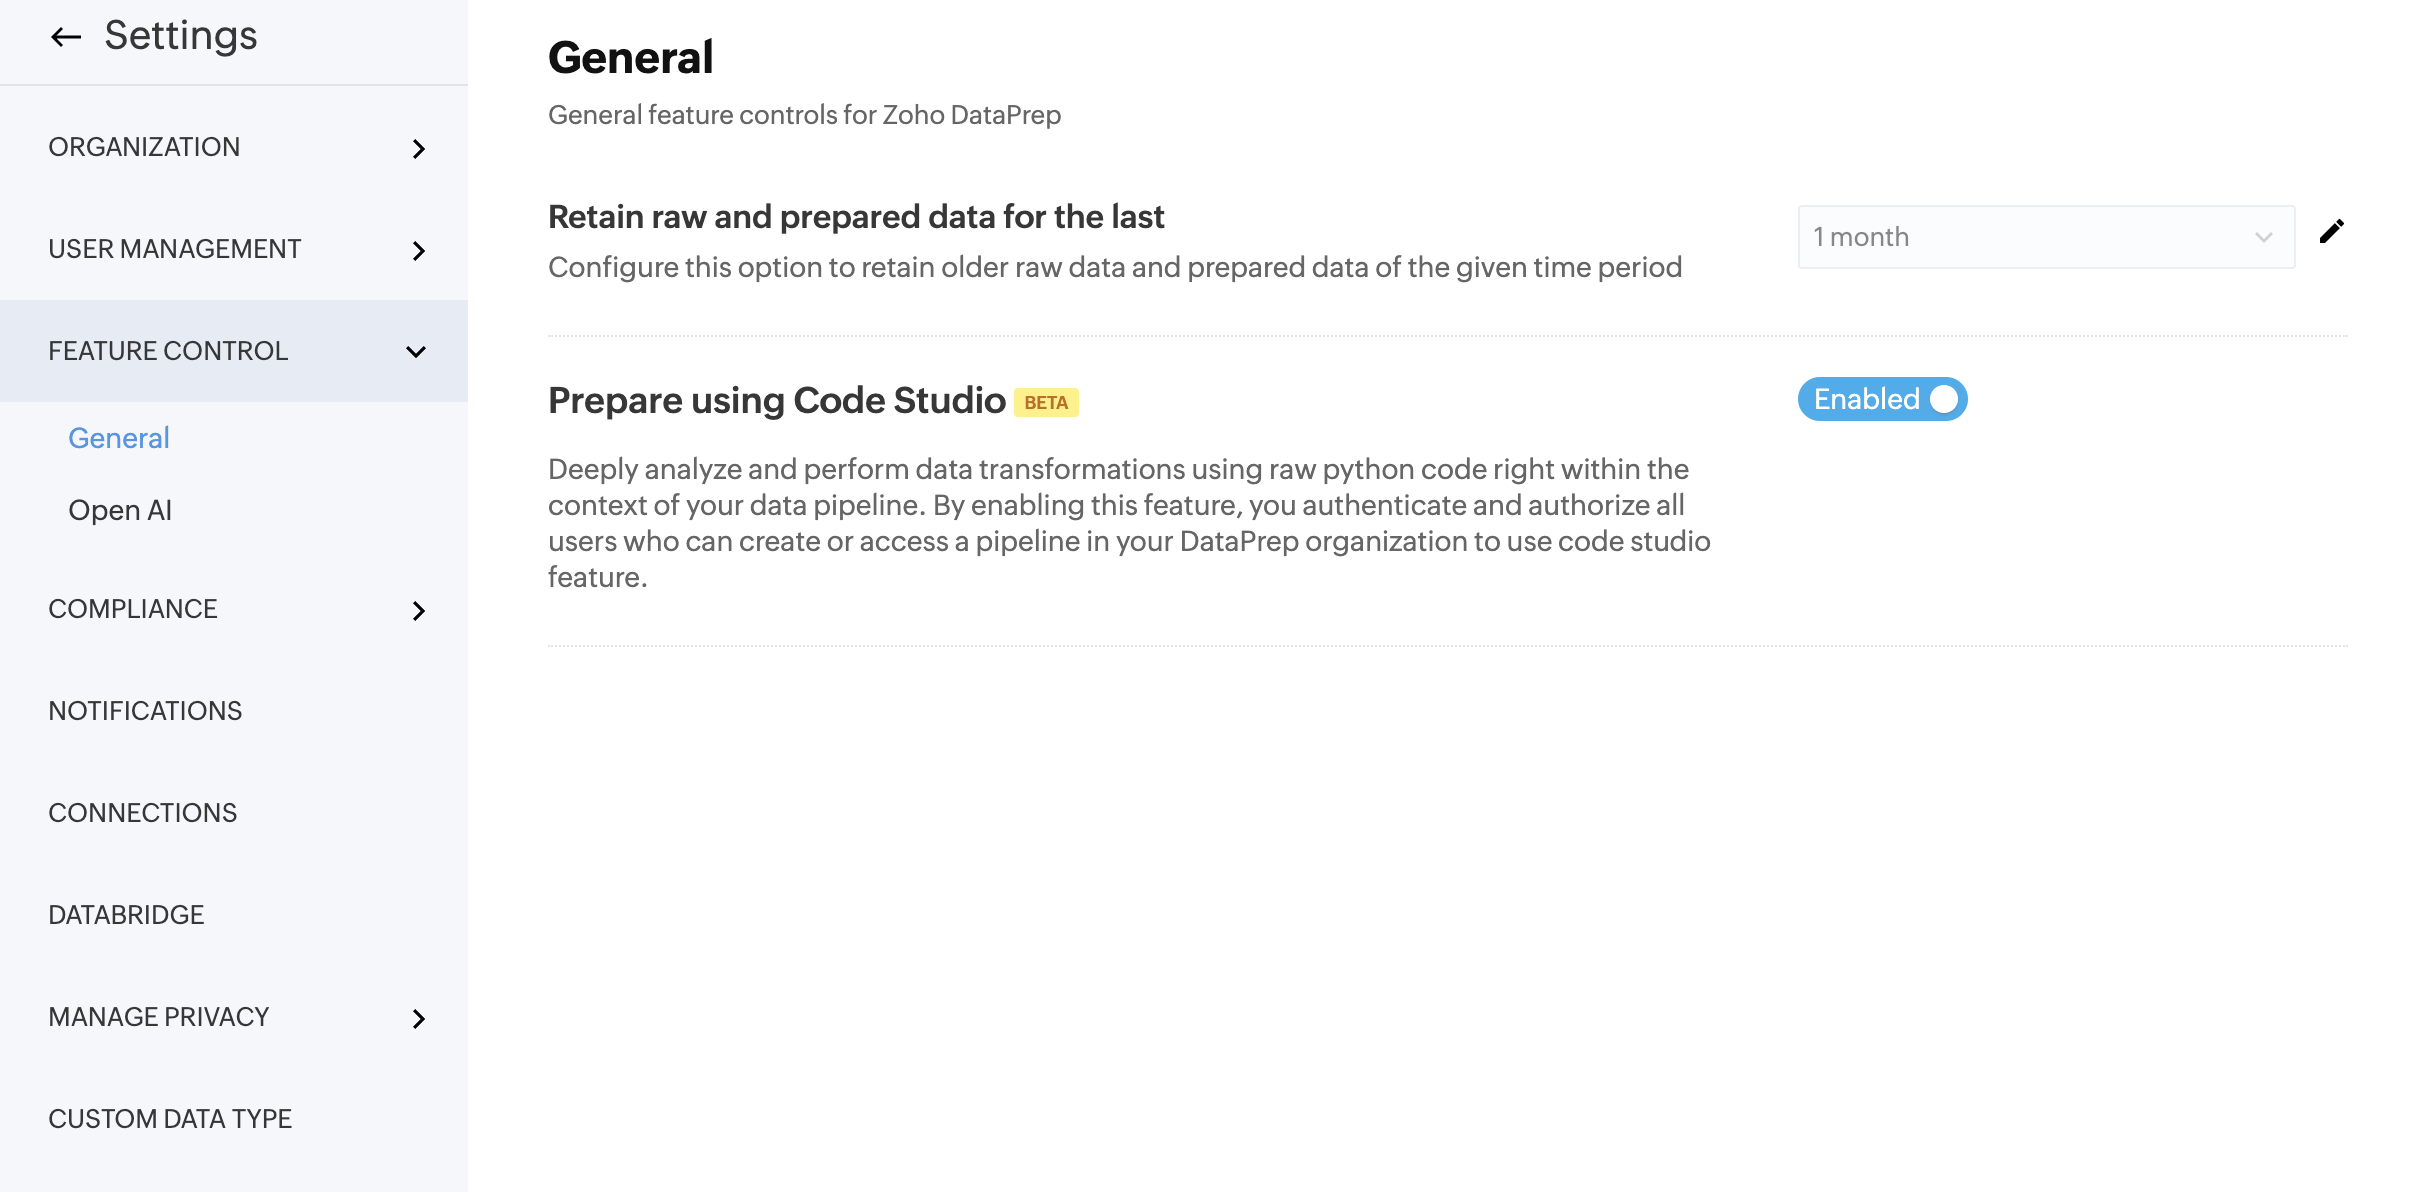
Task: Open the Open AI settings page
Action: [x=120, y=510]
